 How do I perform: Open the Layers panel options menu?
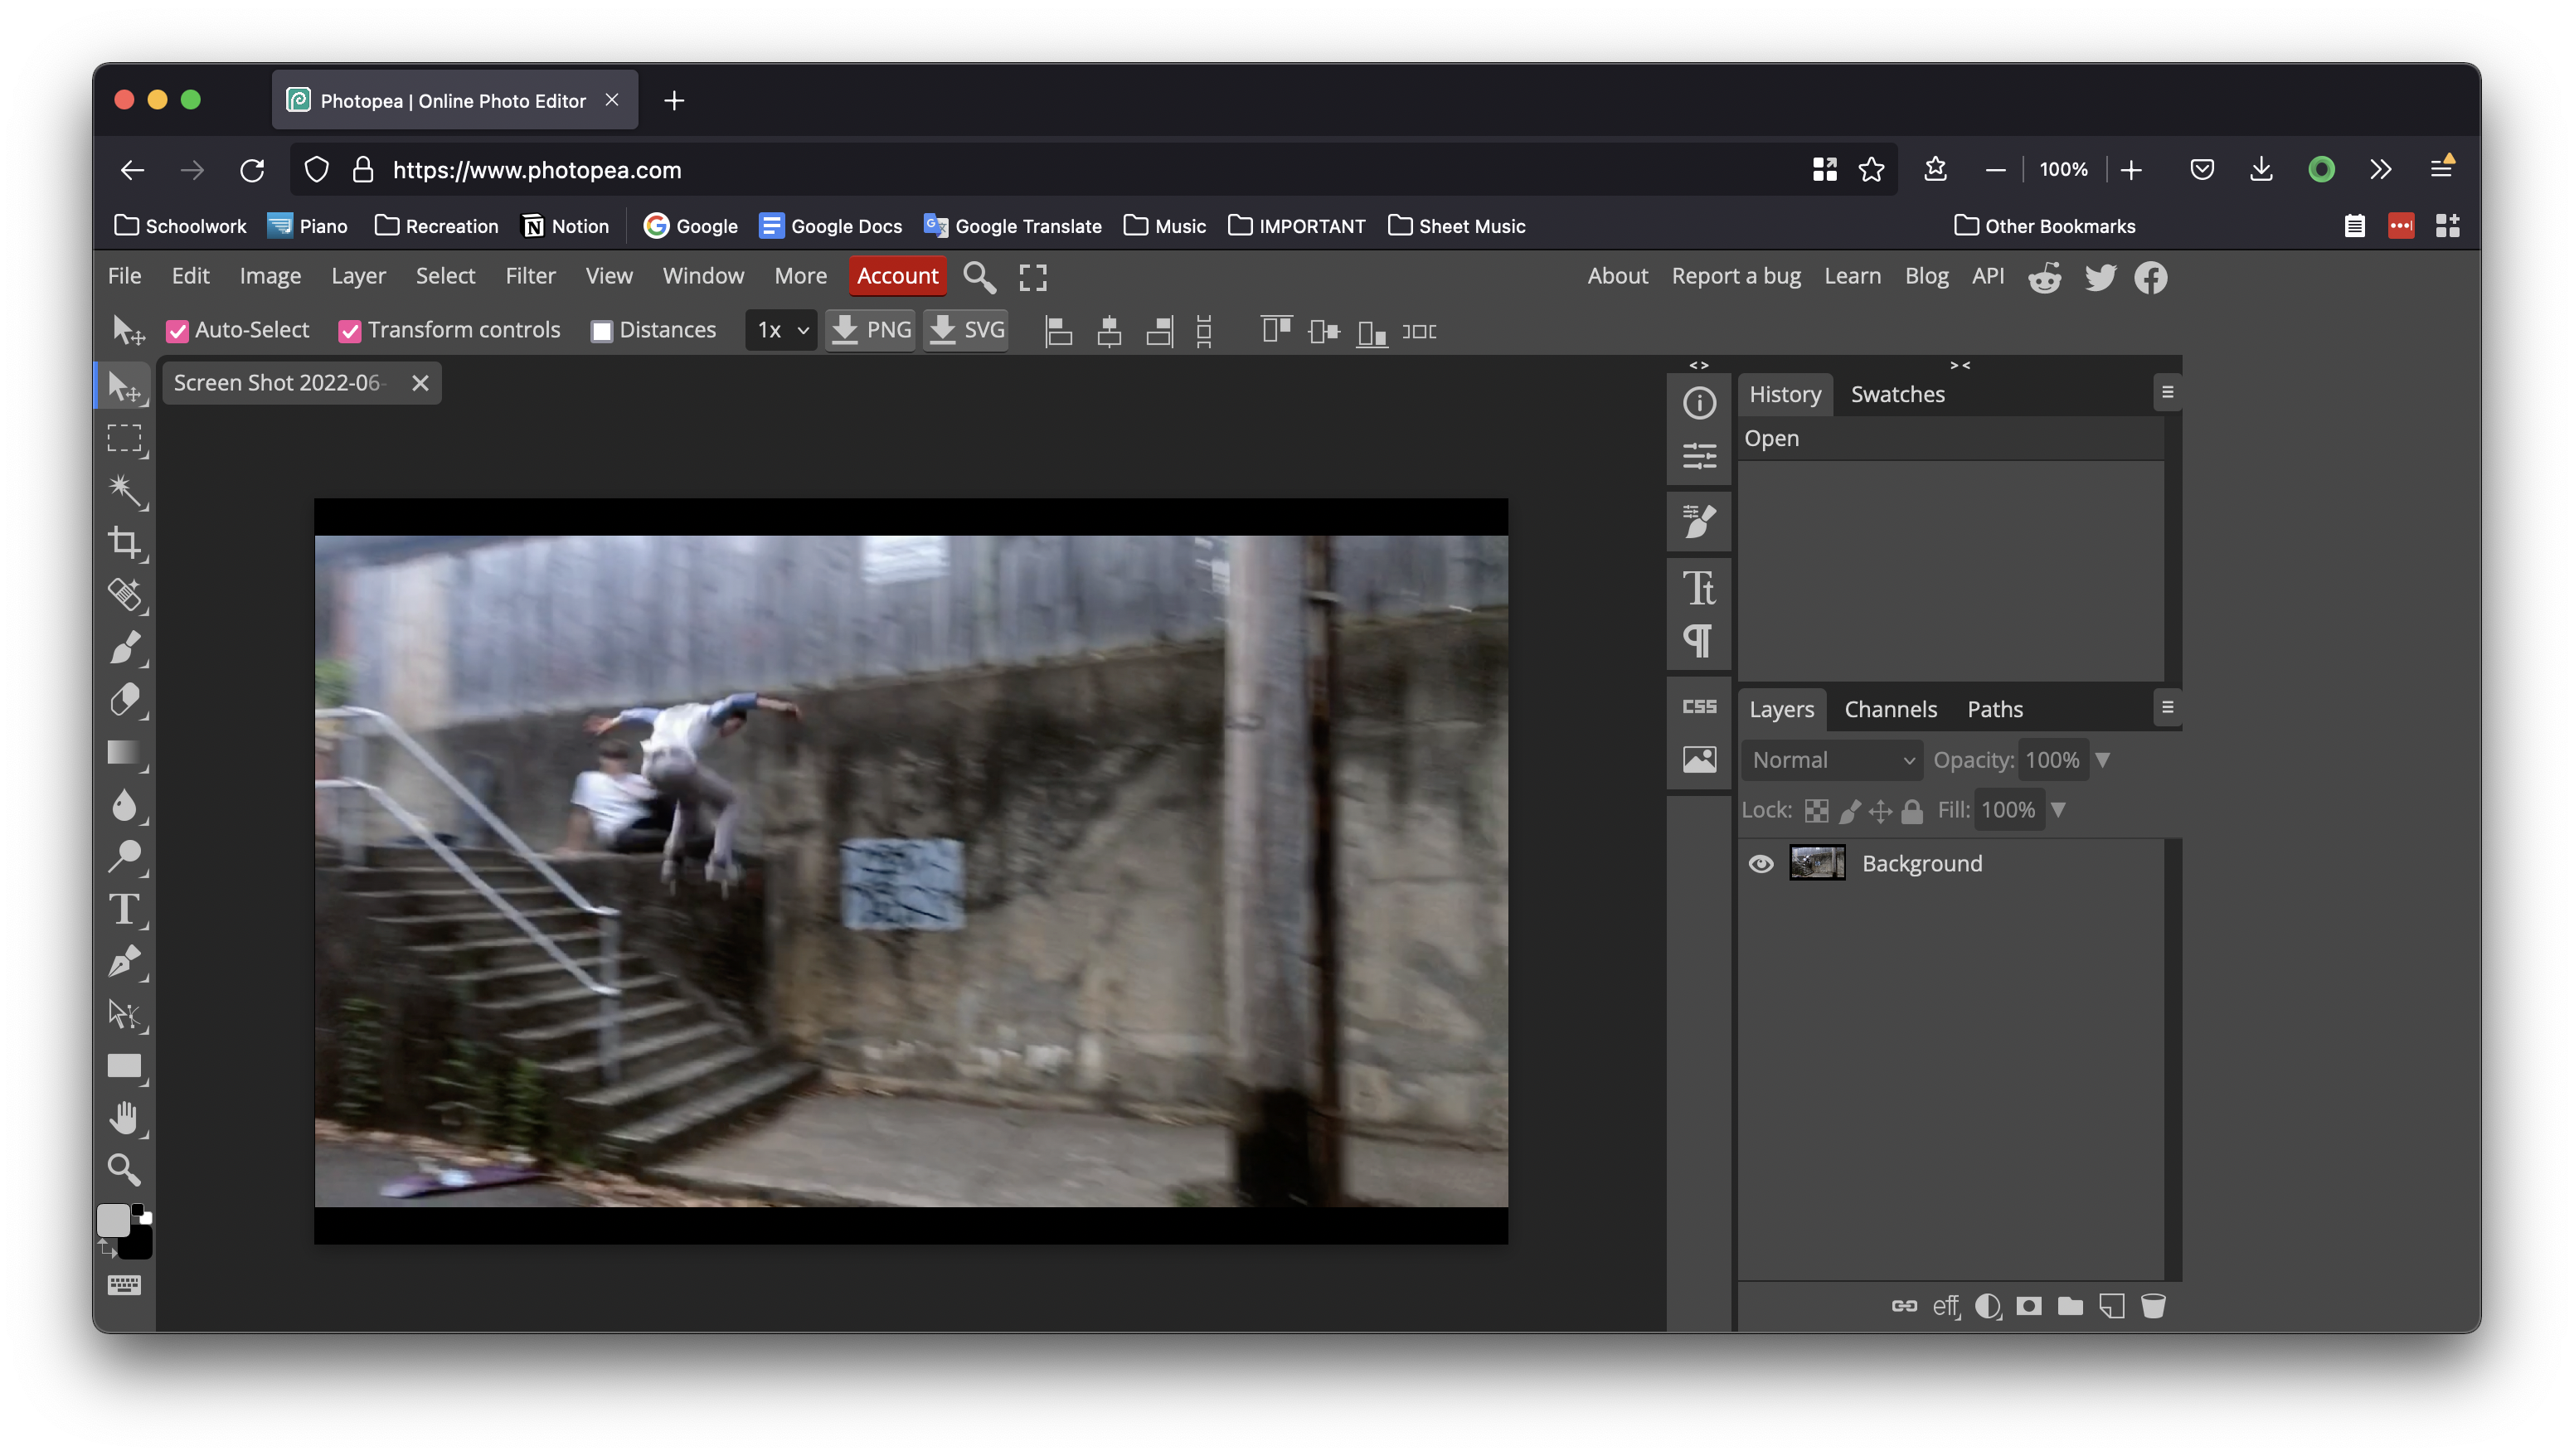[2167, 708]
